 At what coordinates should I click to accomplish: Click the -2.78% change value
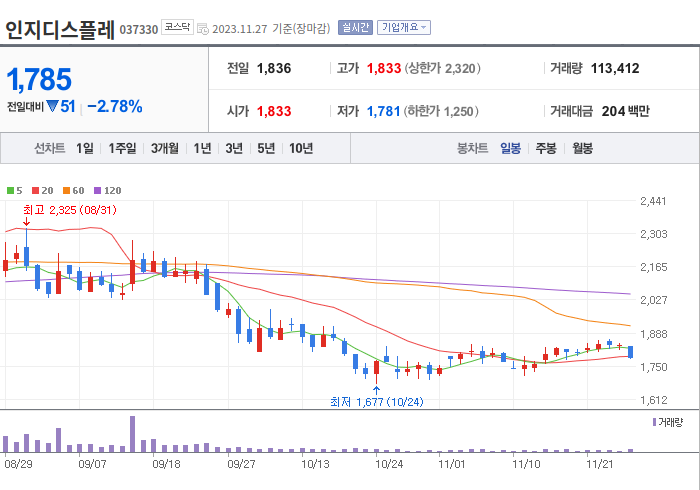pyautogui.click(x=115, y=106)
